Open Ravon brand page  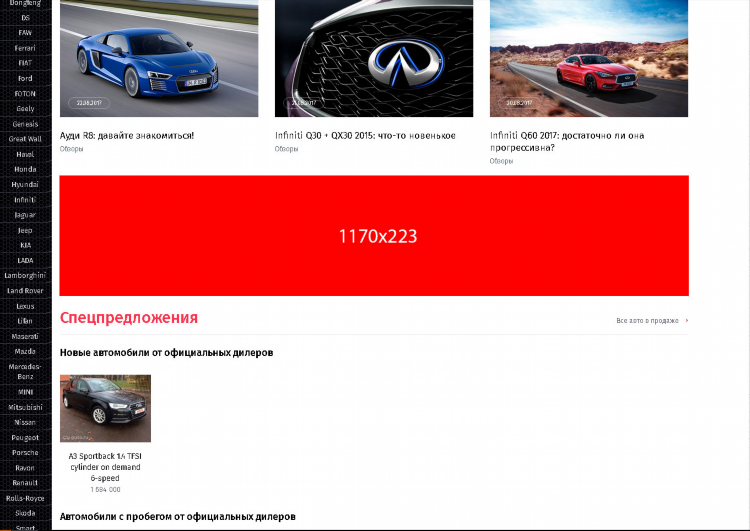pos(25,468)
